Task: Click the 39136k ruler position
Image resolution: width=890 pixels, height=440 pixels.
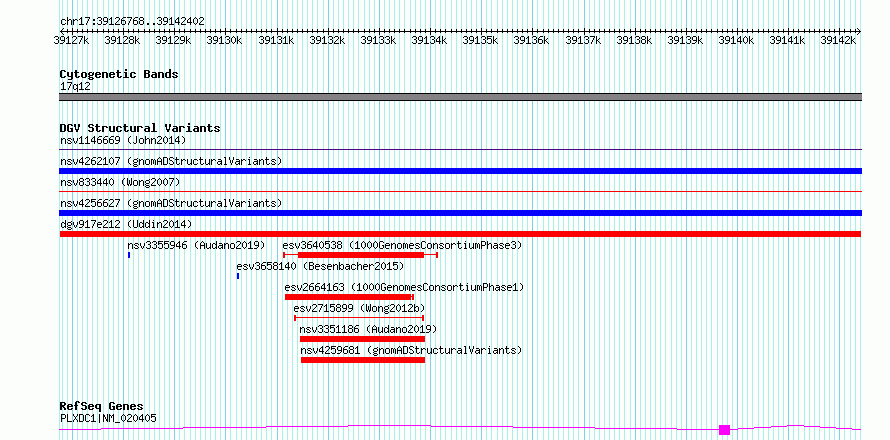Action: [x=532, y=40]
